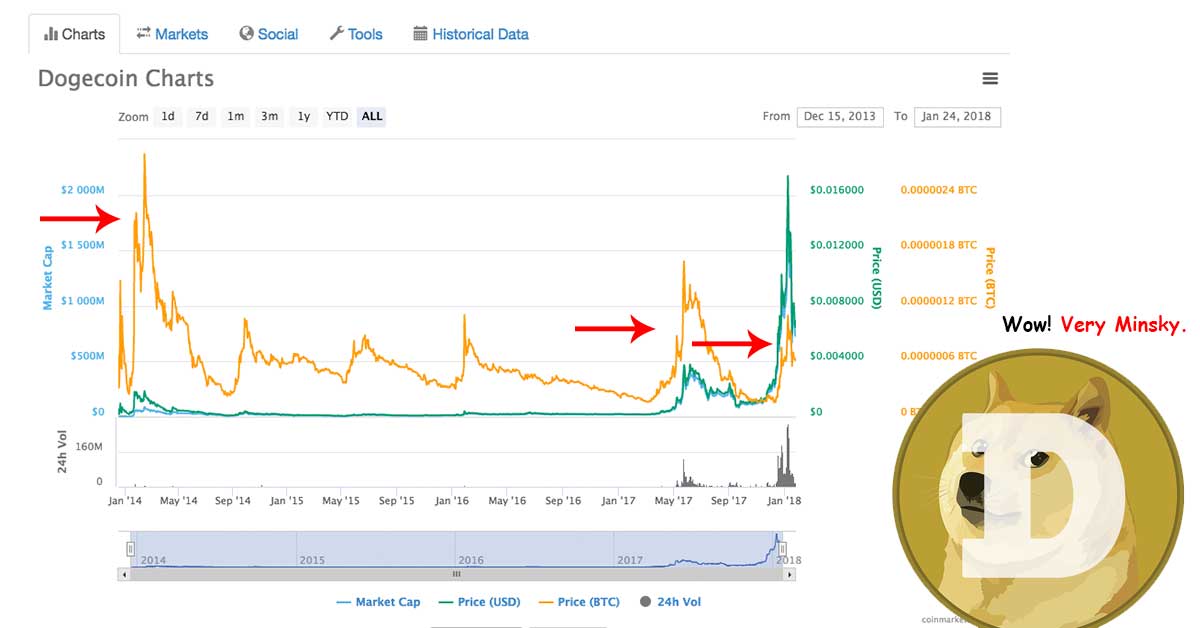The height and width of the screenshot is (628, 1200).
Task: Switch to the Markets tab
Action: click(x=172, y=34)
